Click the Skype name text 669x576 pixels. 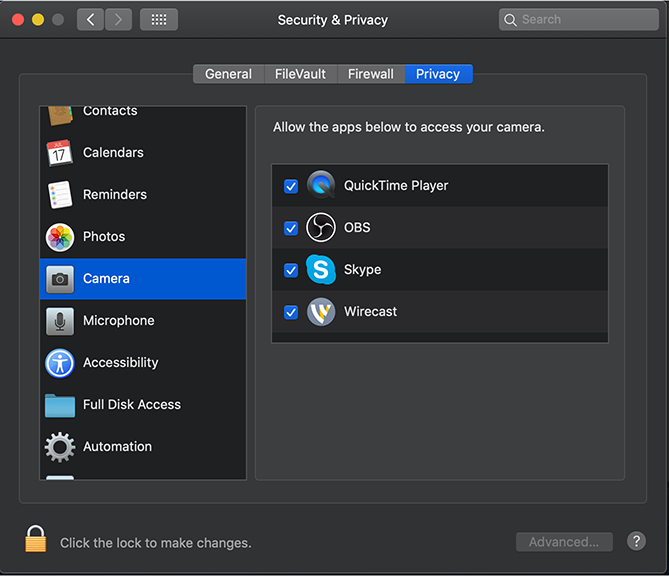pos(362,270)
